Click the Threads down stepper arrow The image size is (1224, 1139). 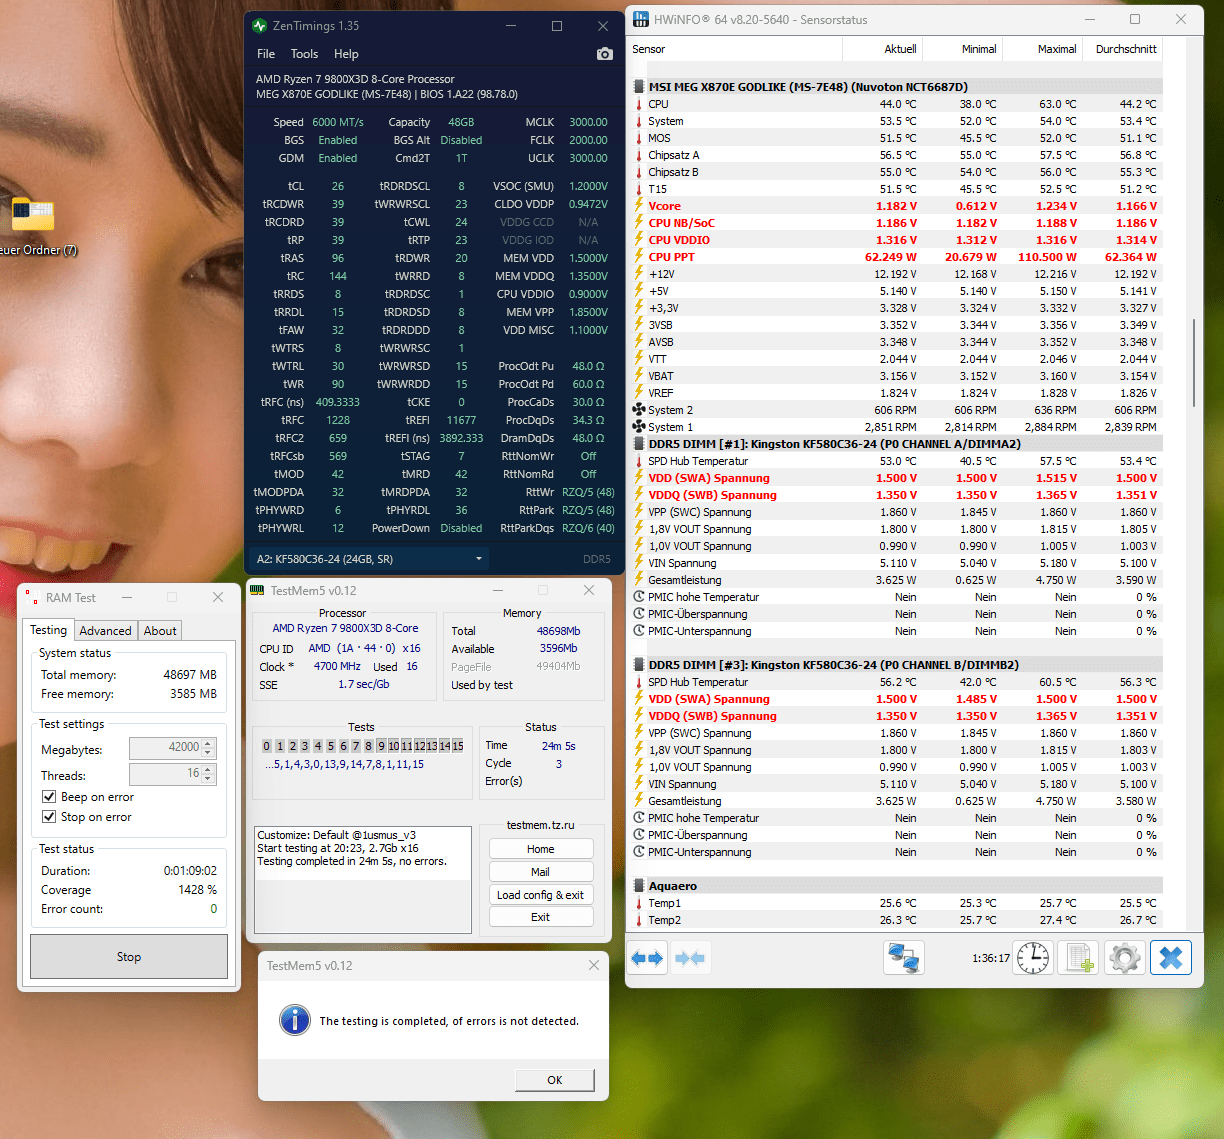tap(208, 778)
